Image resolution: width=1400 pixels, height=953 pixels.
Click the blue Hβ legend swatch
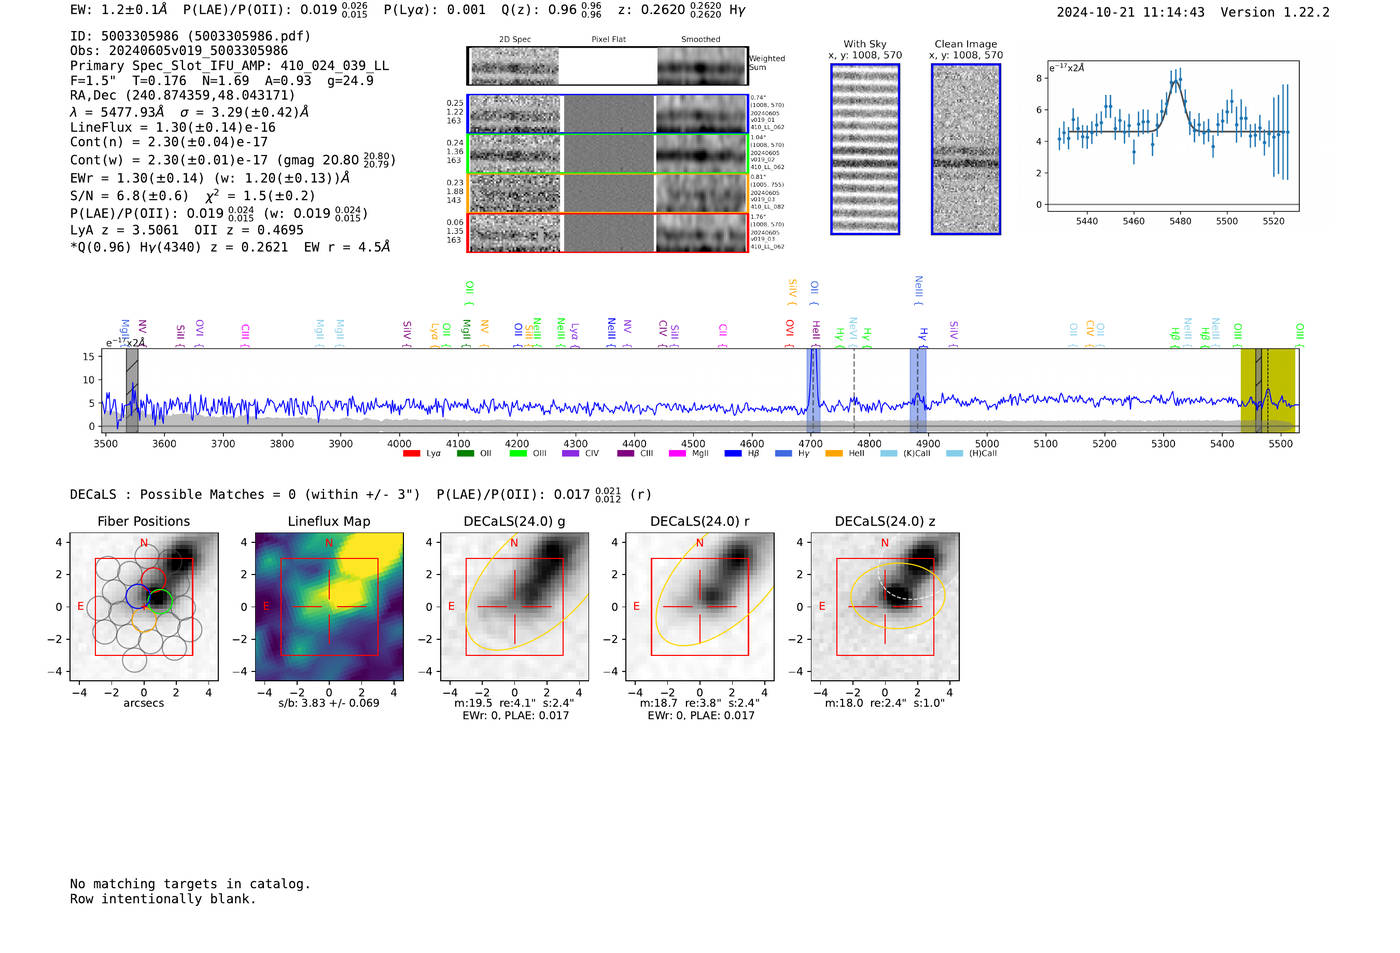pyautogui.click(x=734, y=454)
